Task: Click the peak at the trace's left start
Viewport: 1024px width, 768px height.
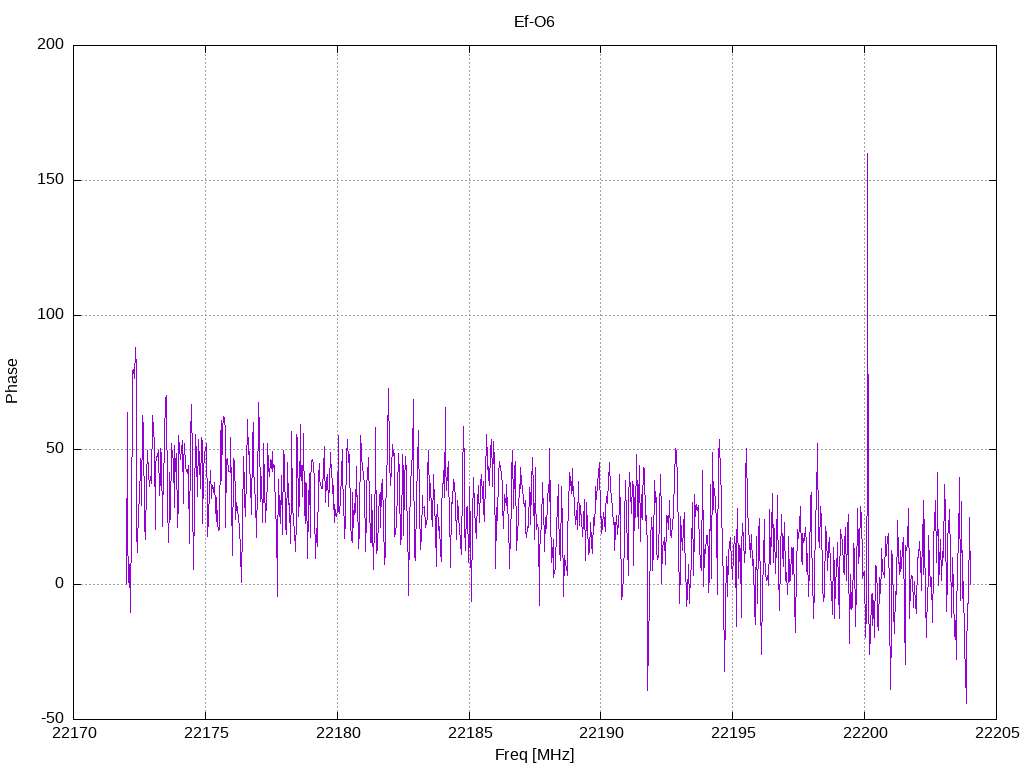Action: pos(135,349)
